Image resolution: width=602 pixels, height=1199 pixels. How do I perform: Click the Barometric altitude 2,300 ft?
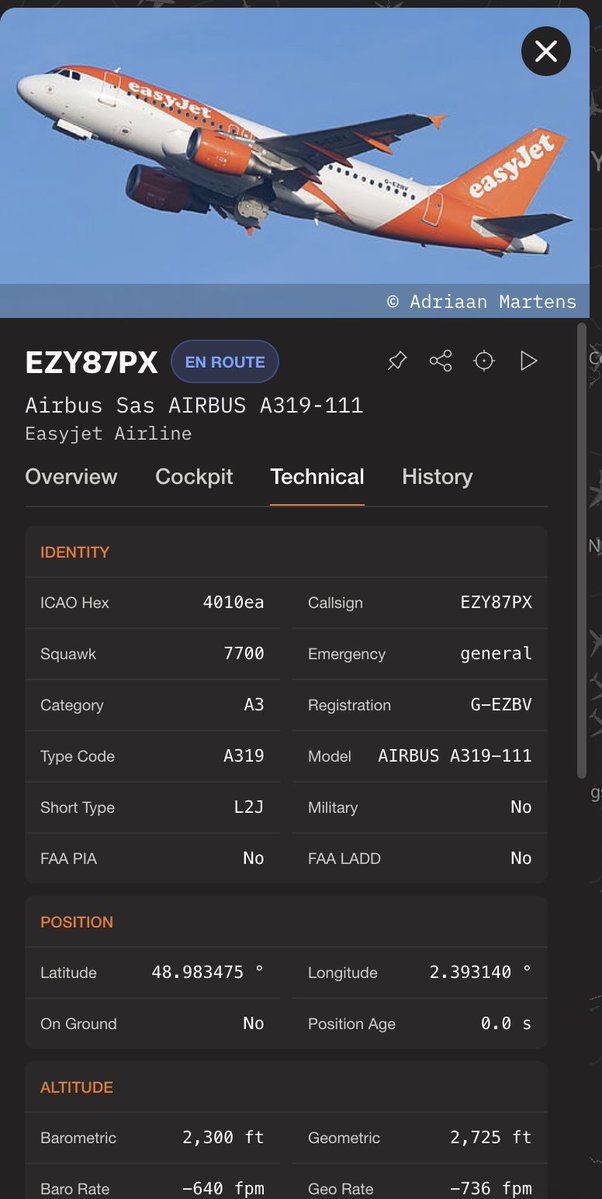(223, 1138)
